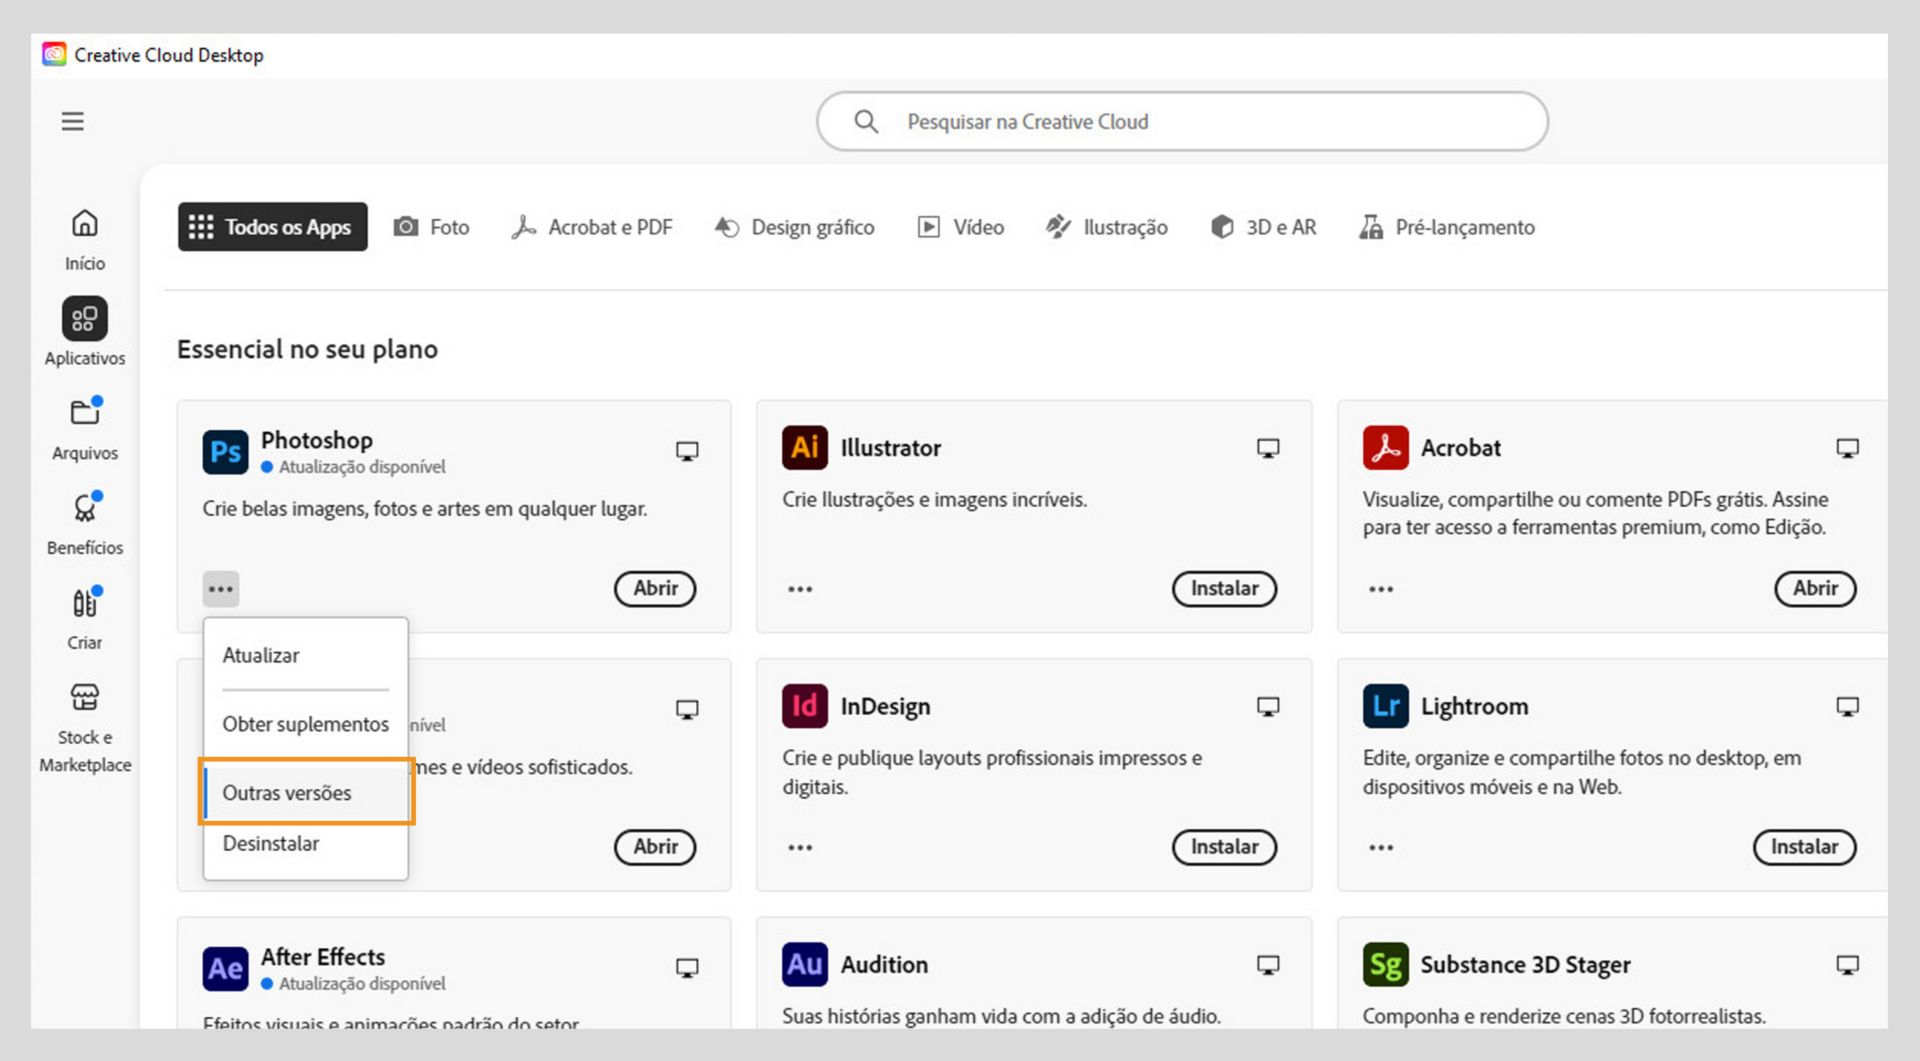
Task: Switch to the Design gráfico tab
Action: (x=795, y=227)
